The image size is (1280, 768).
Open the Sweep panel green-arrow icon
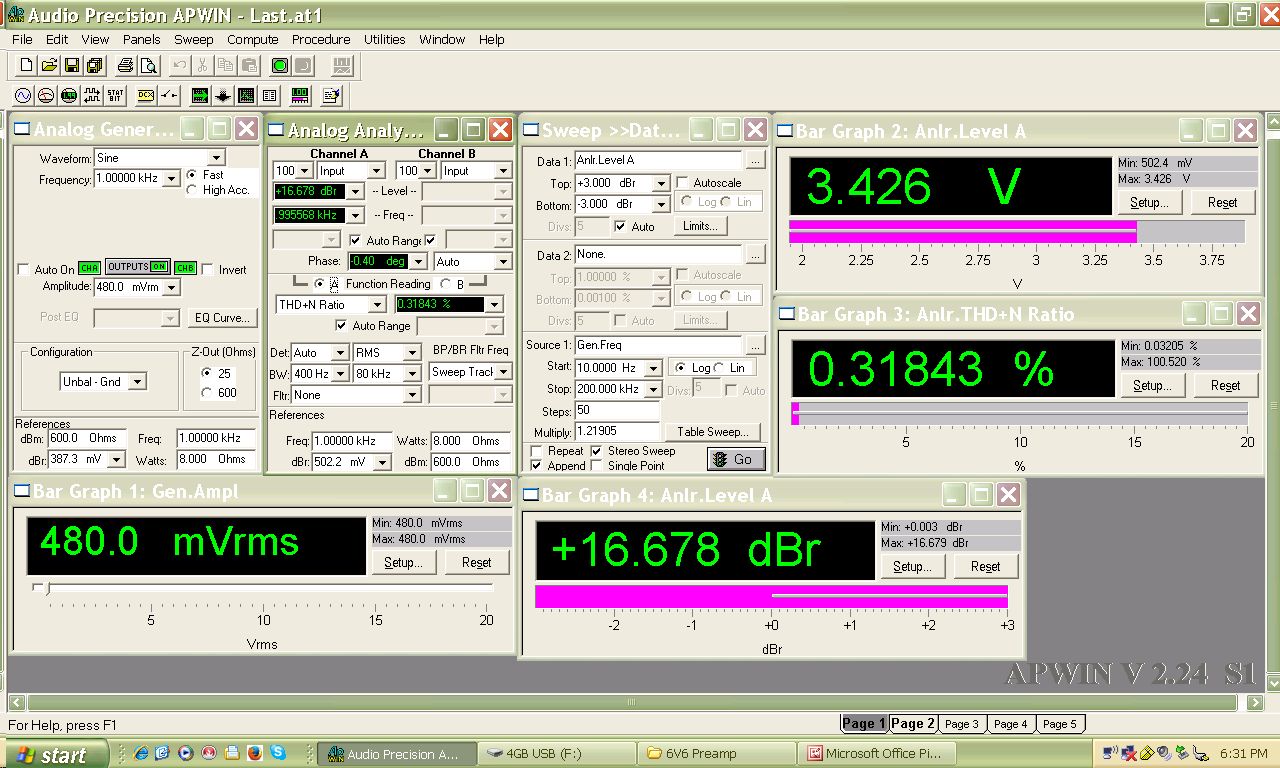pos(200,96)
